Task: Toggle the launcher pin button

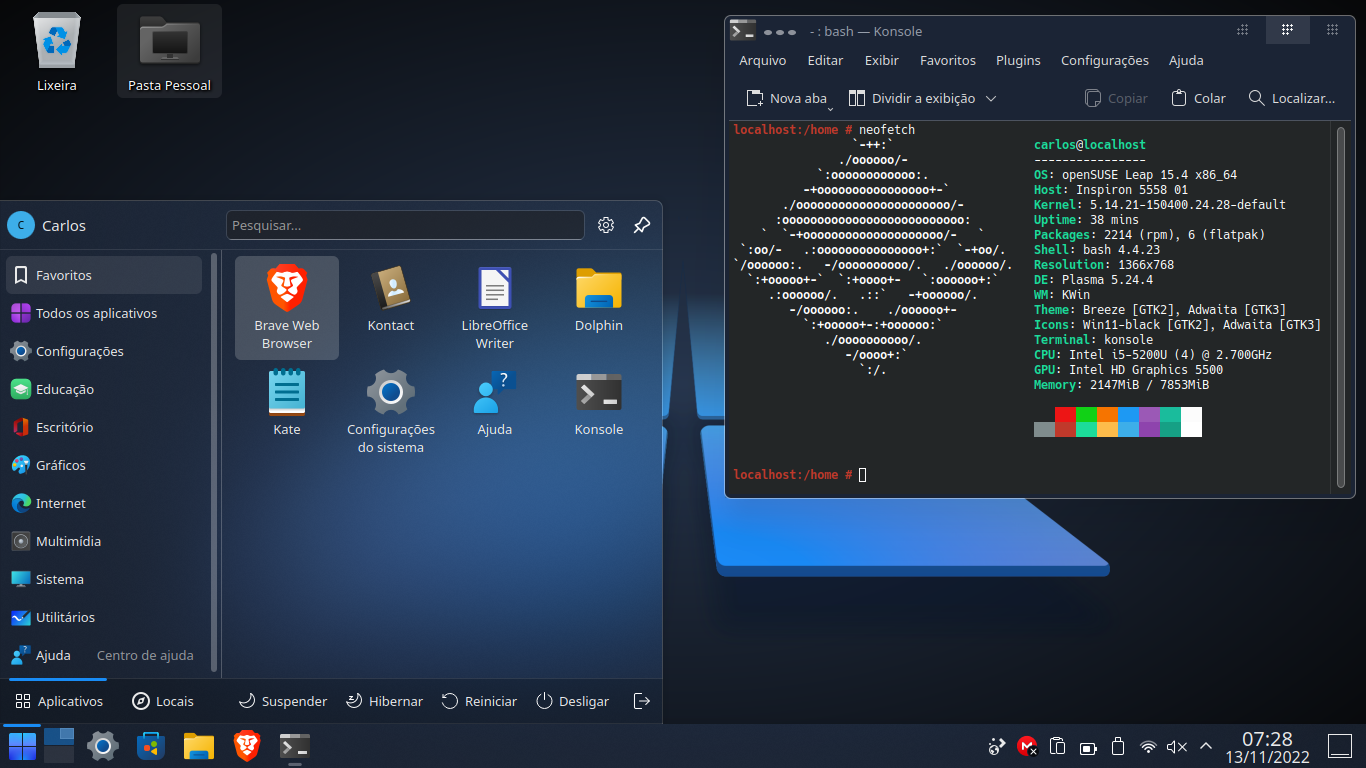Action: click(x=642, y=225)
